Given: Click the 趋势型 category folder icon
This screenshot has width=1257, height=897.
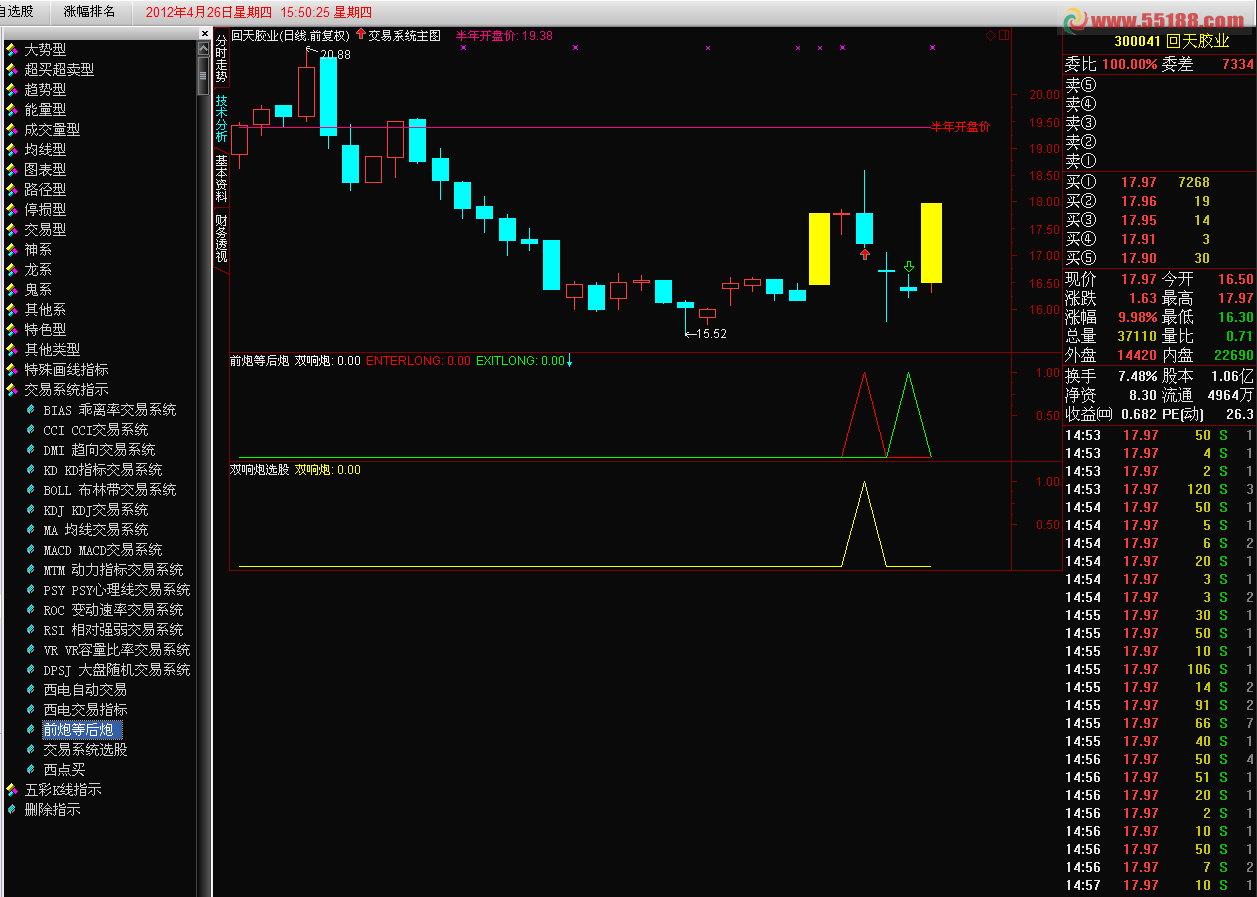Looking at the screenshot, I should tap(12, 90).
